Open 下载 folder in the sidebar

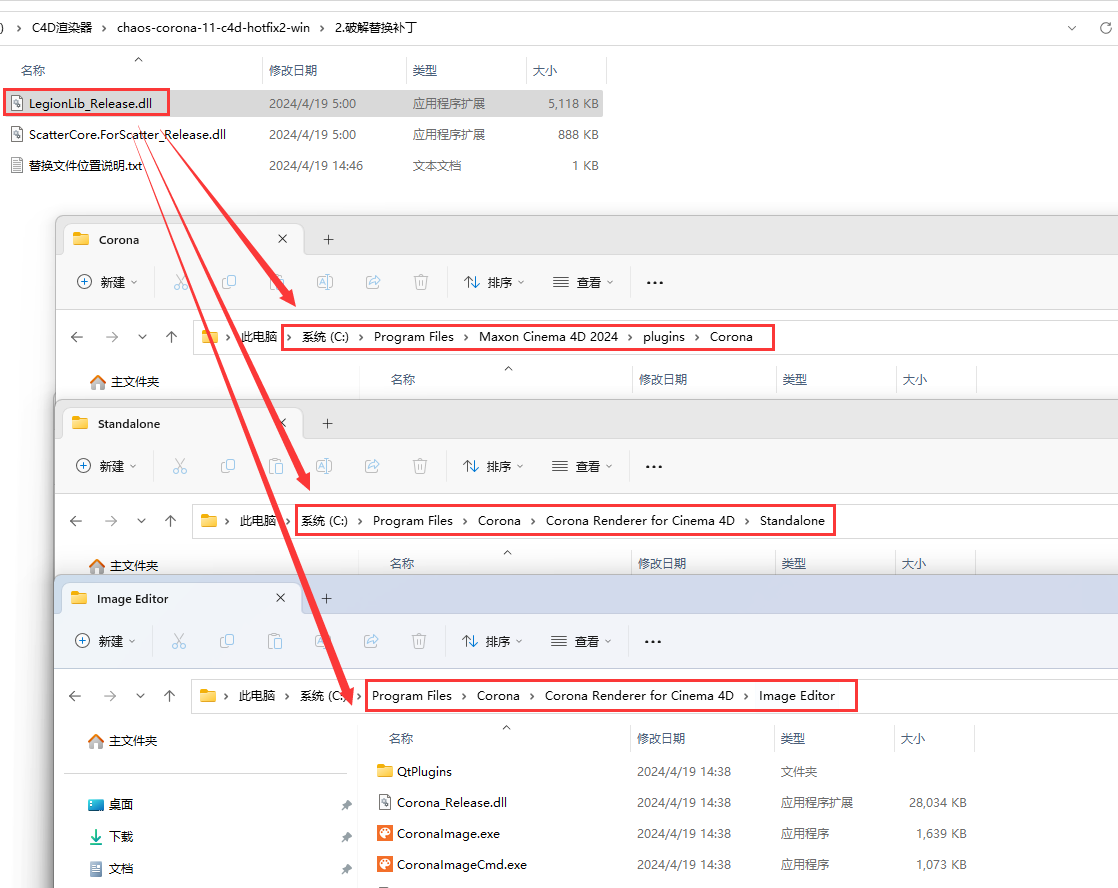(120, 836)
